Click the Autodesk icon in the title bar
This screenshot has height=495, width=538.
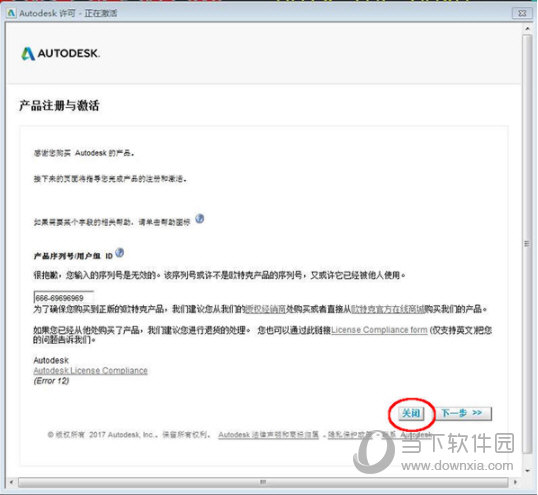[x=12, y=13]
